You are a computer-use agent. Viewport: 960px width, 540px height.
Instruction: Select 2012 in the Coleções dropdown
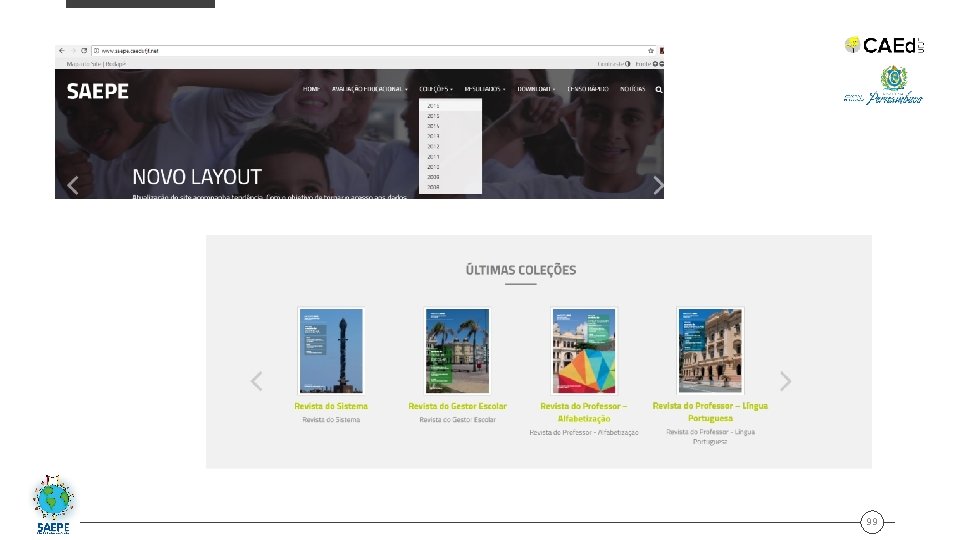[450, 147]
